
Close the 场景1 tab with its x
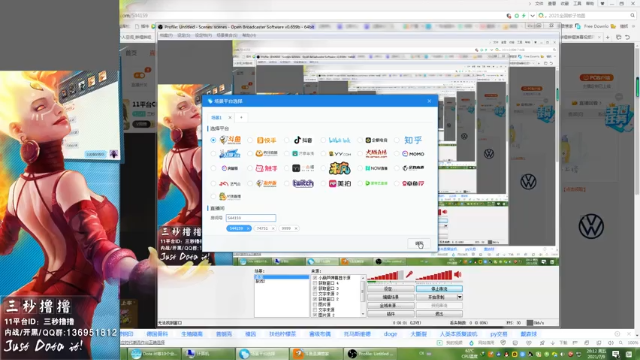[230, 118]
